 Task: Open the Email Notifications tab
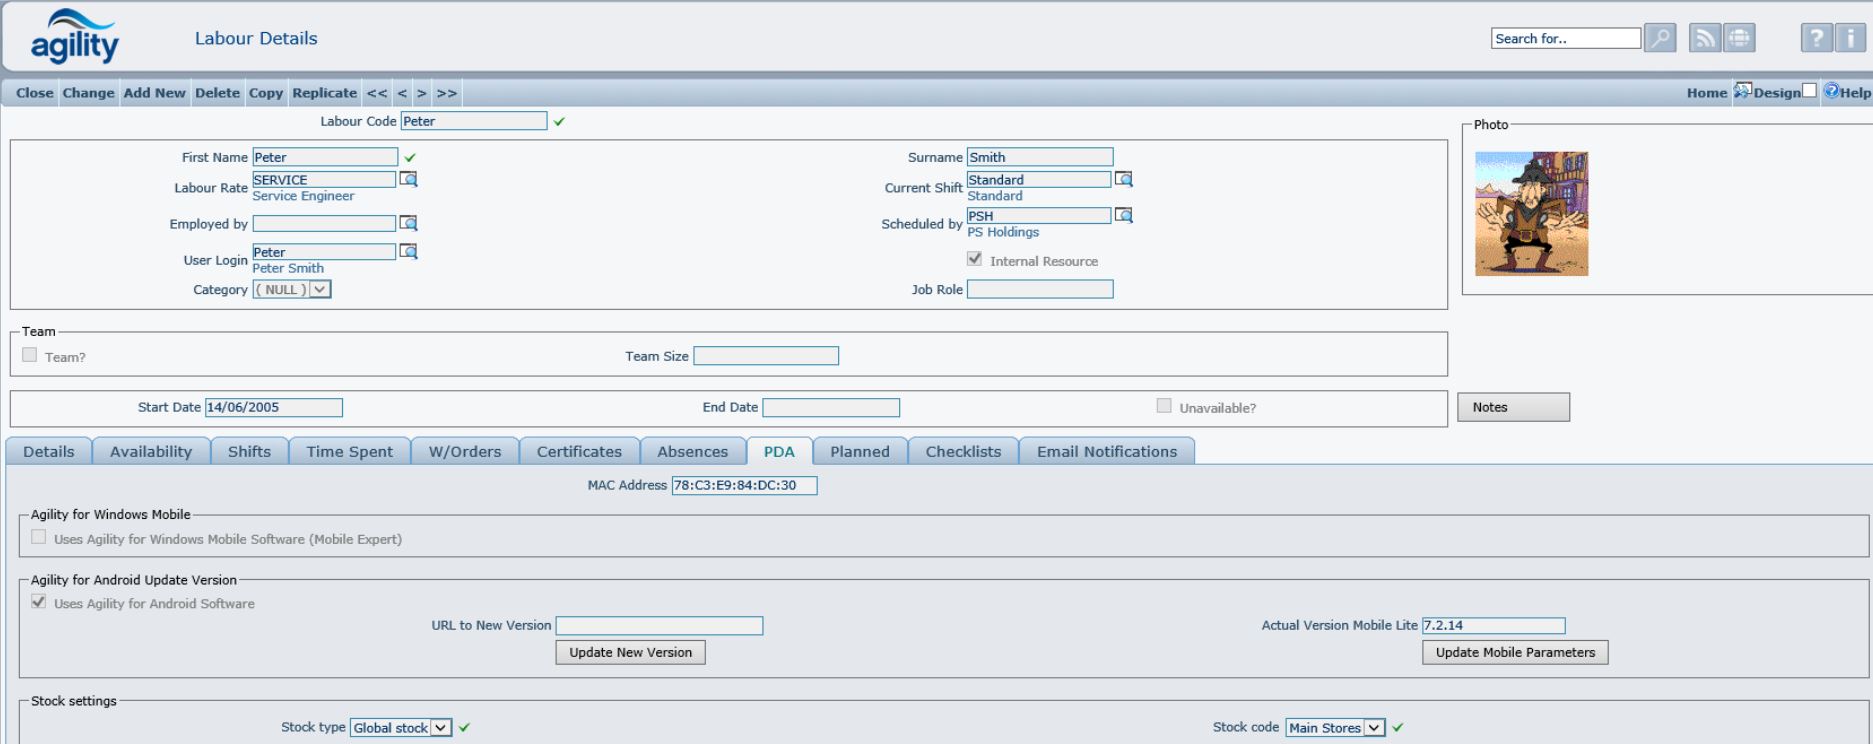click(1106, 452)
